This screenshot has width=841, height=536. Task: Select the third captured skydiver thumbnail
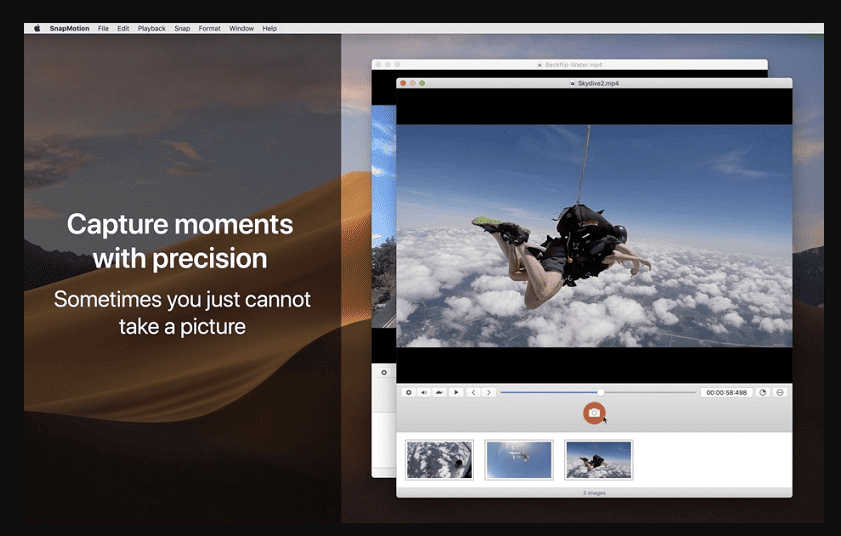tap(599, 460)
